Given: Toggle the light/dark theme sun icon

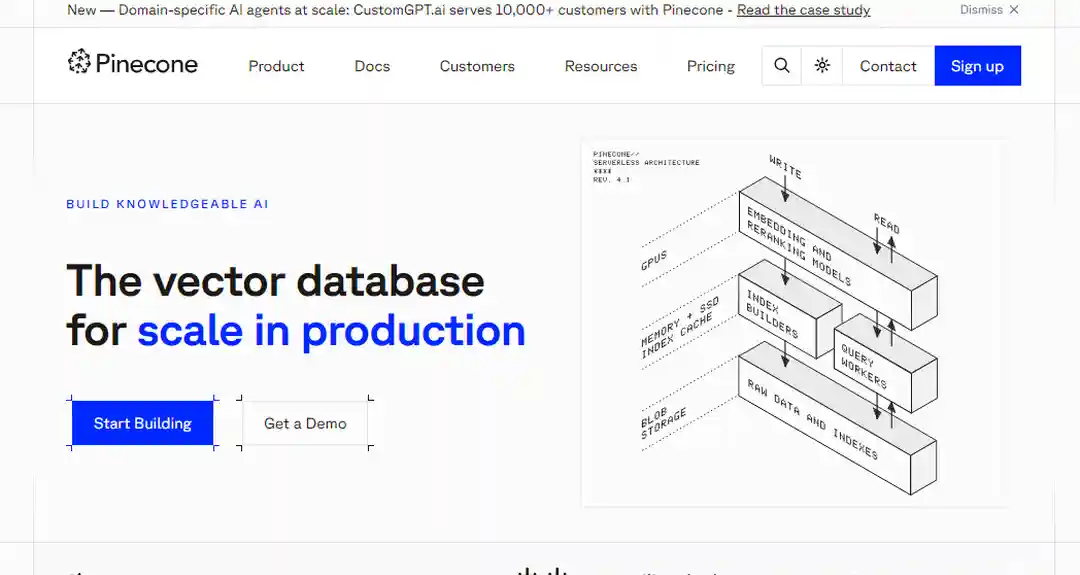Looking at the screenshot, I should pyautogui.click(x=822, y=65).
